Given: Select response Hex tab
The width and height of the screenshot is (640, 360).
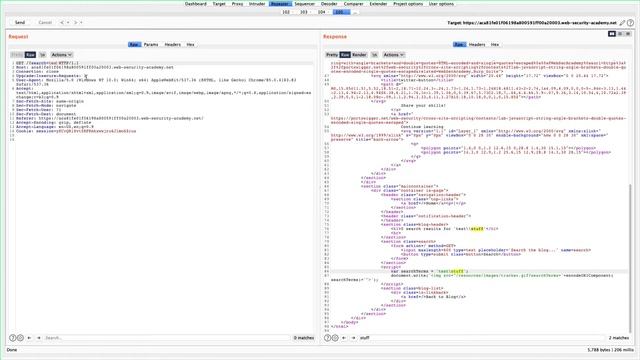Looking at the screenshot, I should (495, 44).
